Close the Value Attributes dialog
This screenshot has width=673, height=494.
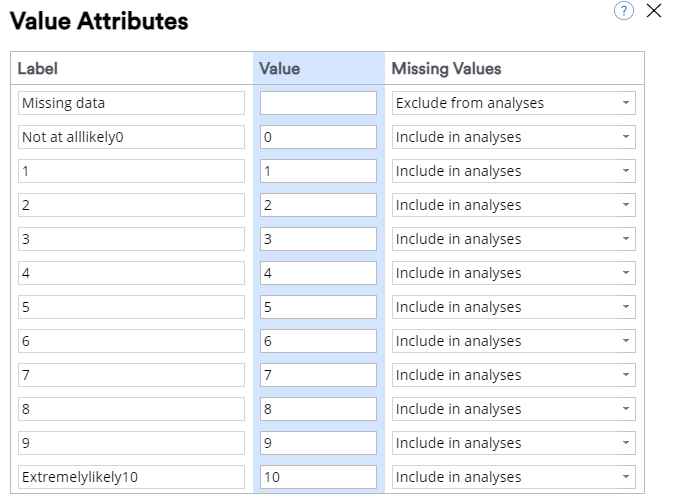(654, 10)
